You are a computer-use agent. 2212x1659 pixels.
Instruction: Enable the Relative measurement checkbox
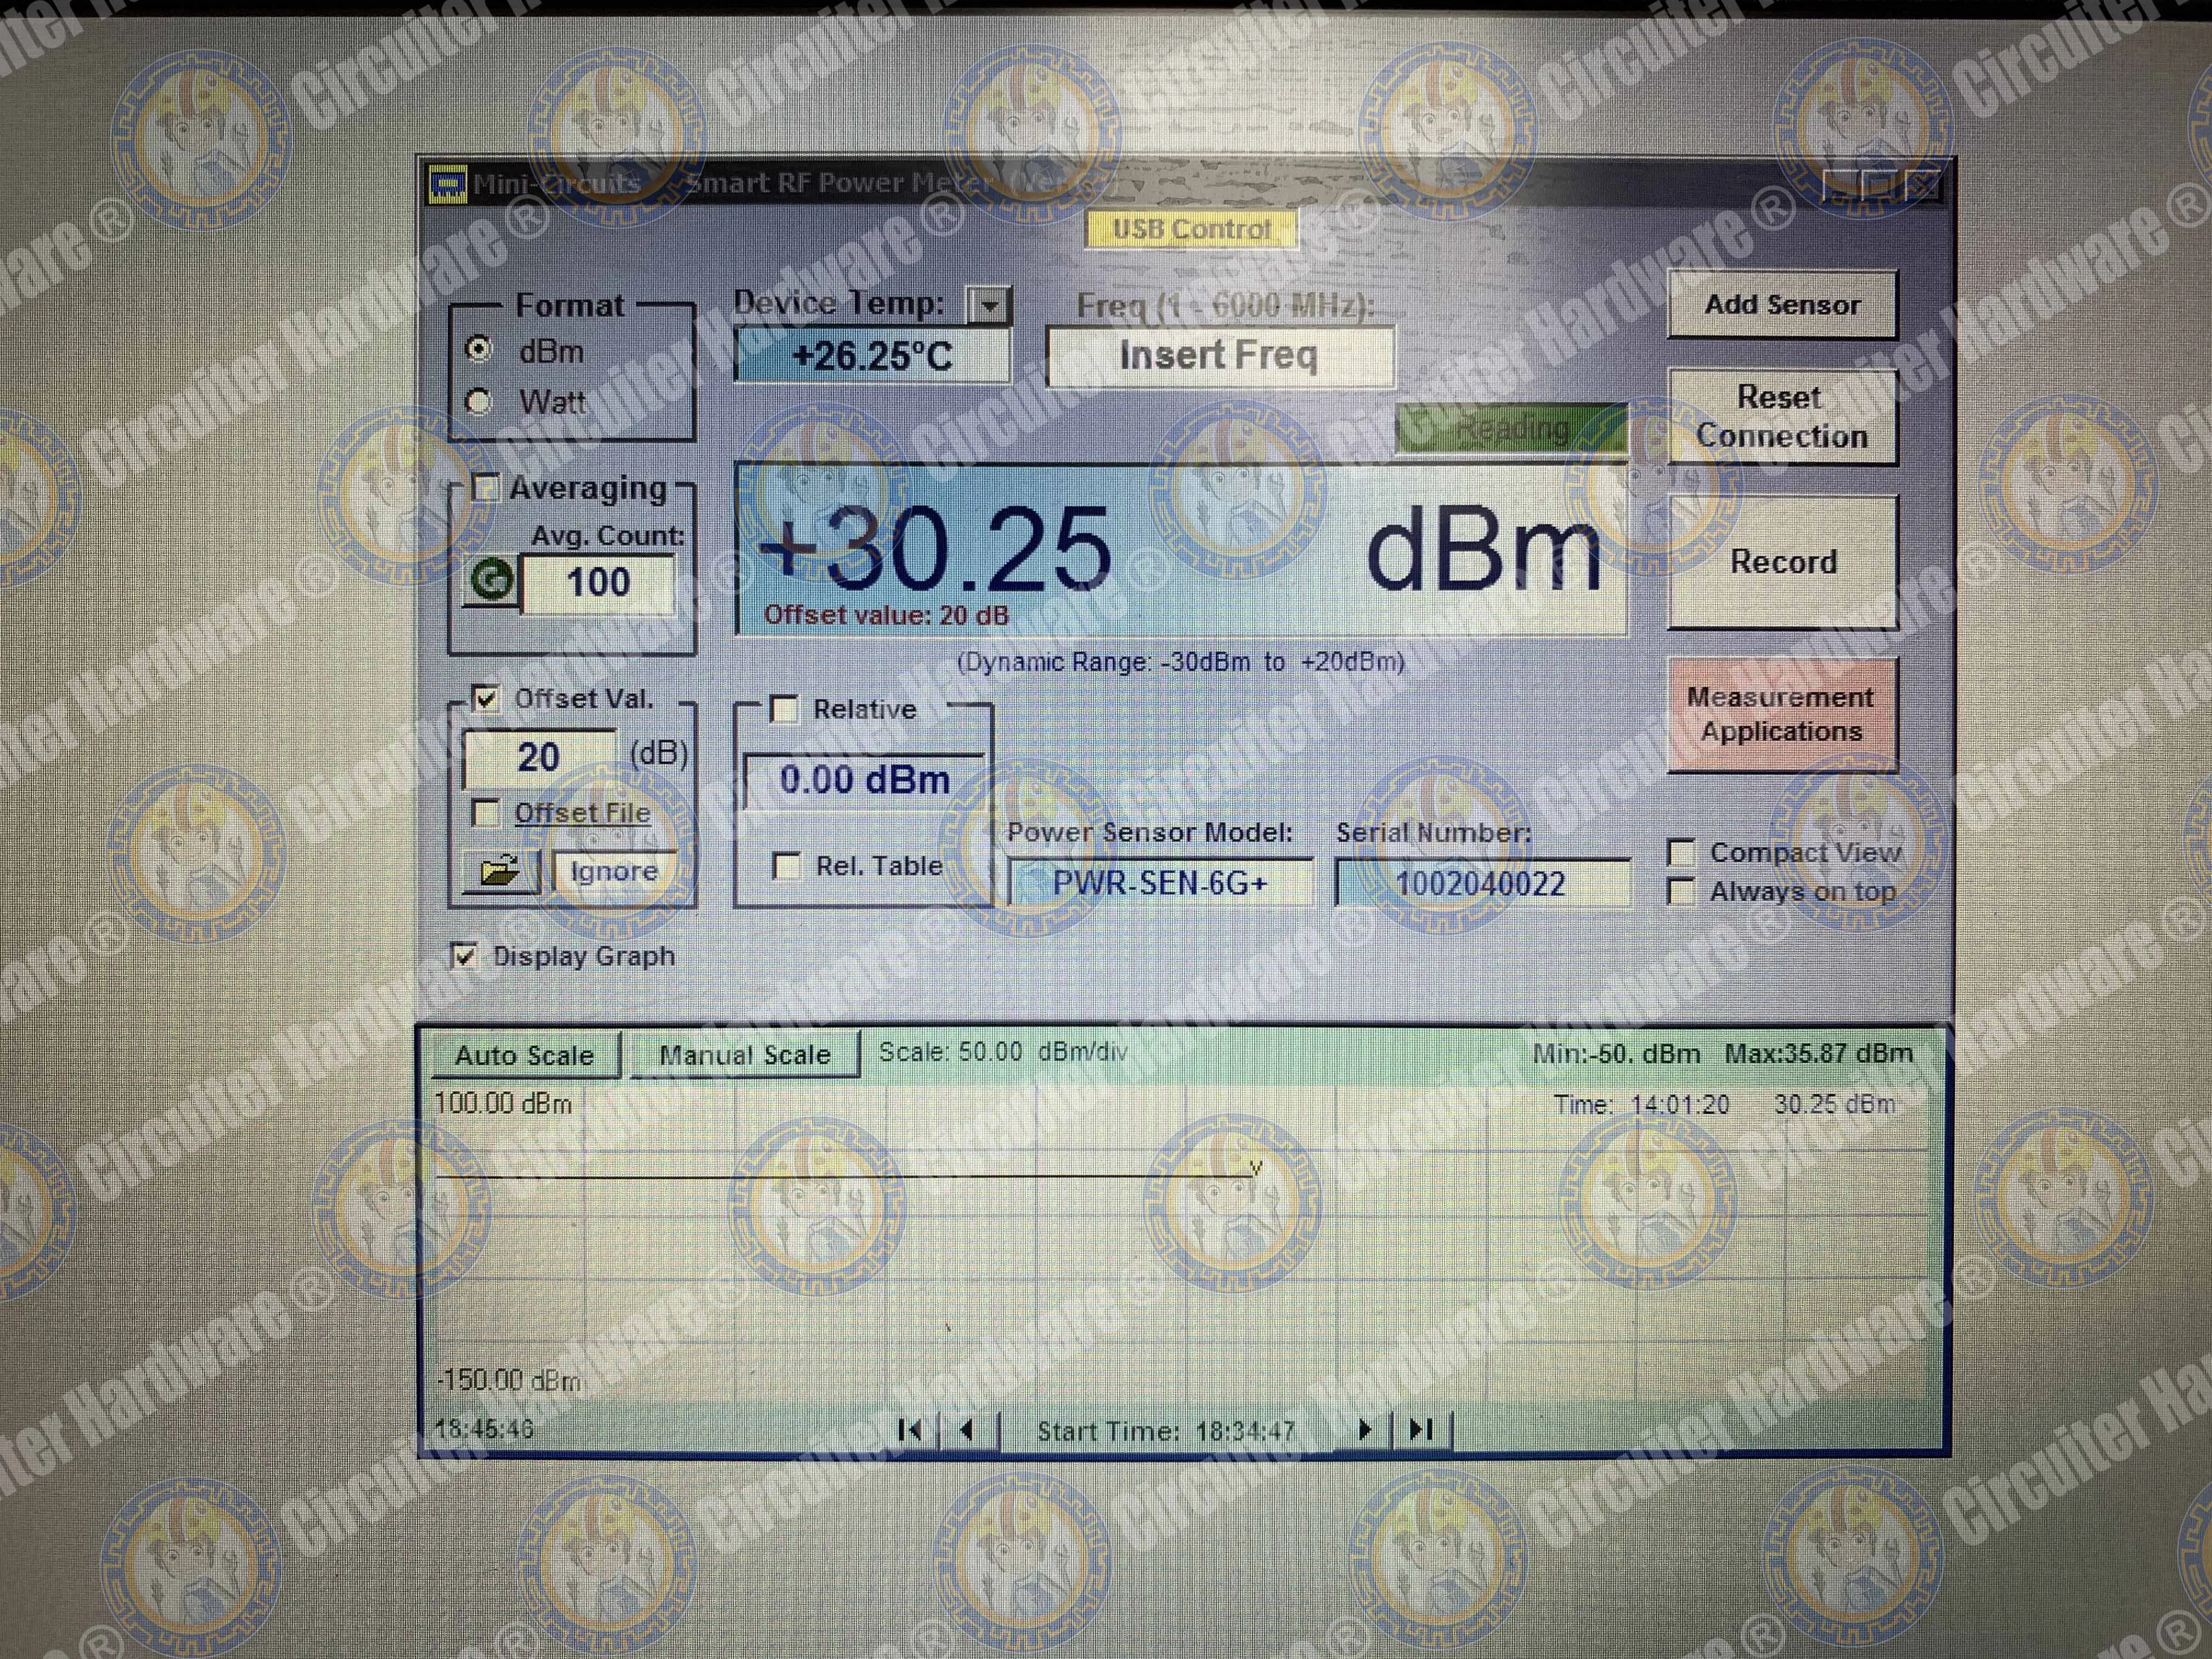point(785,709)
